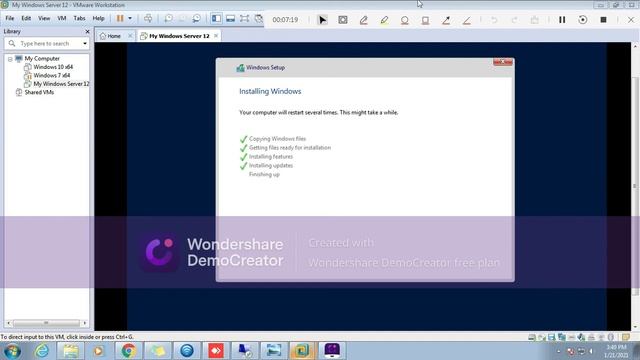Open Windows Explorer from taskbar
The height and width of the screenshot is (360, 640).
click(71, 351)
